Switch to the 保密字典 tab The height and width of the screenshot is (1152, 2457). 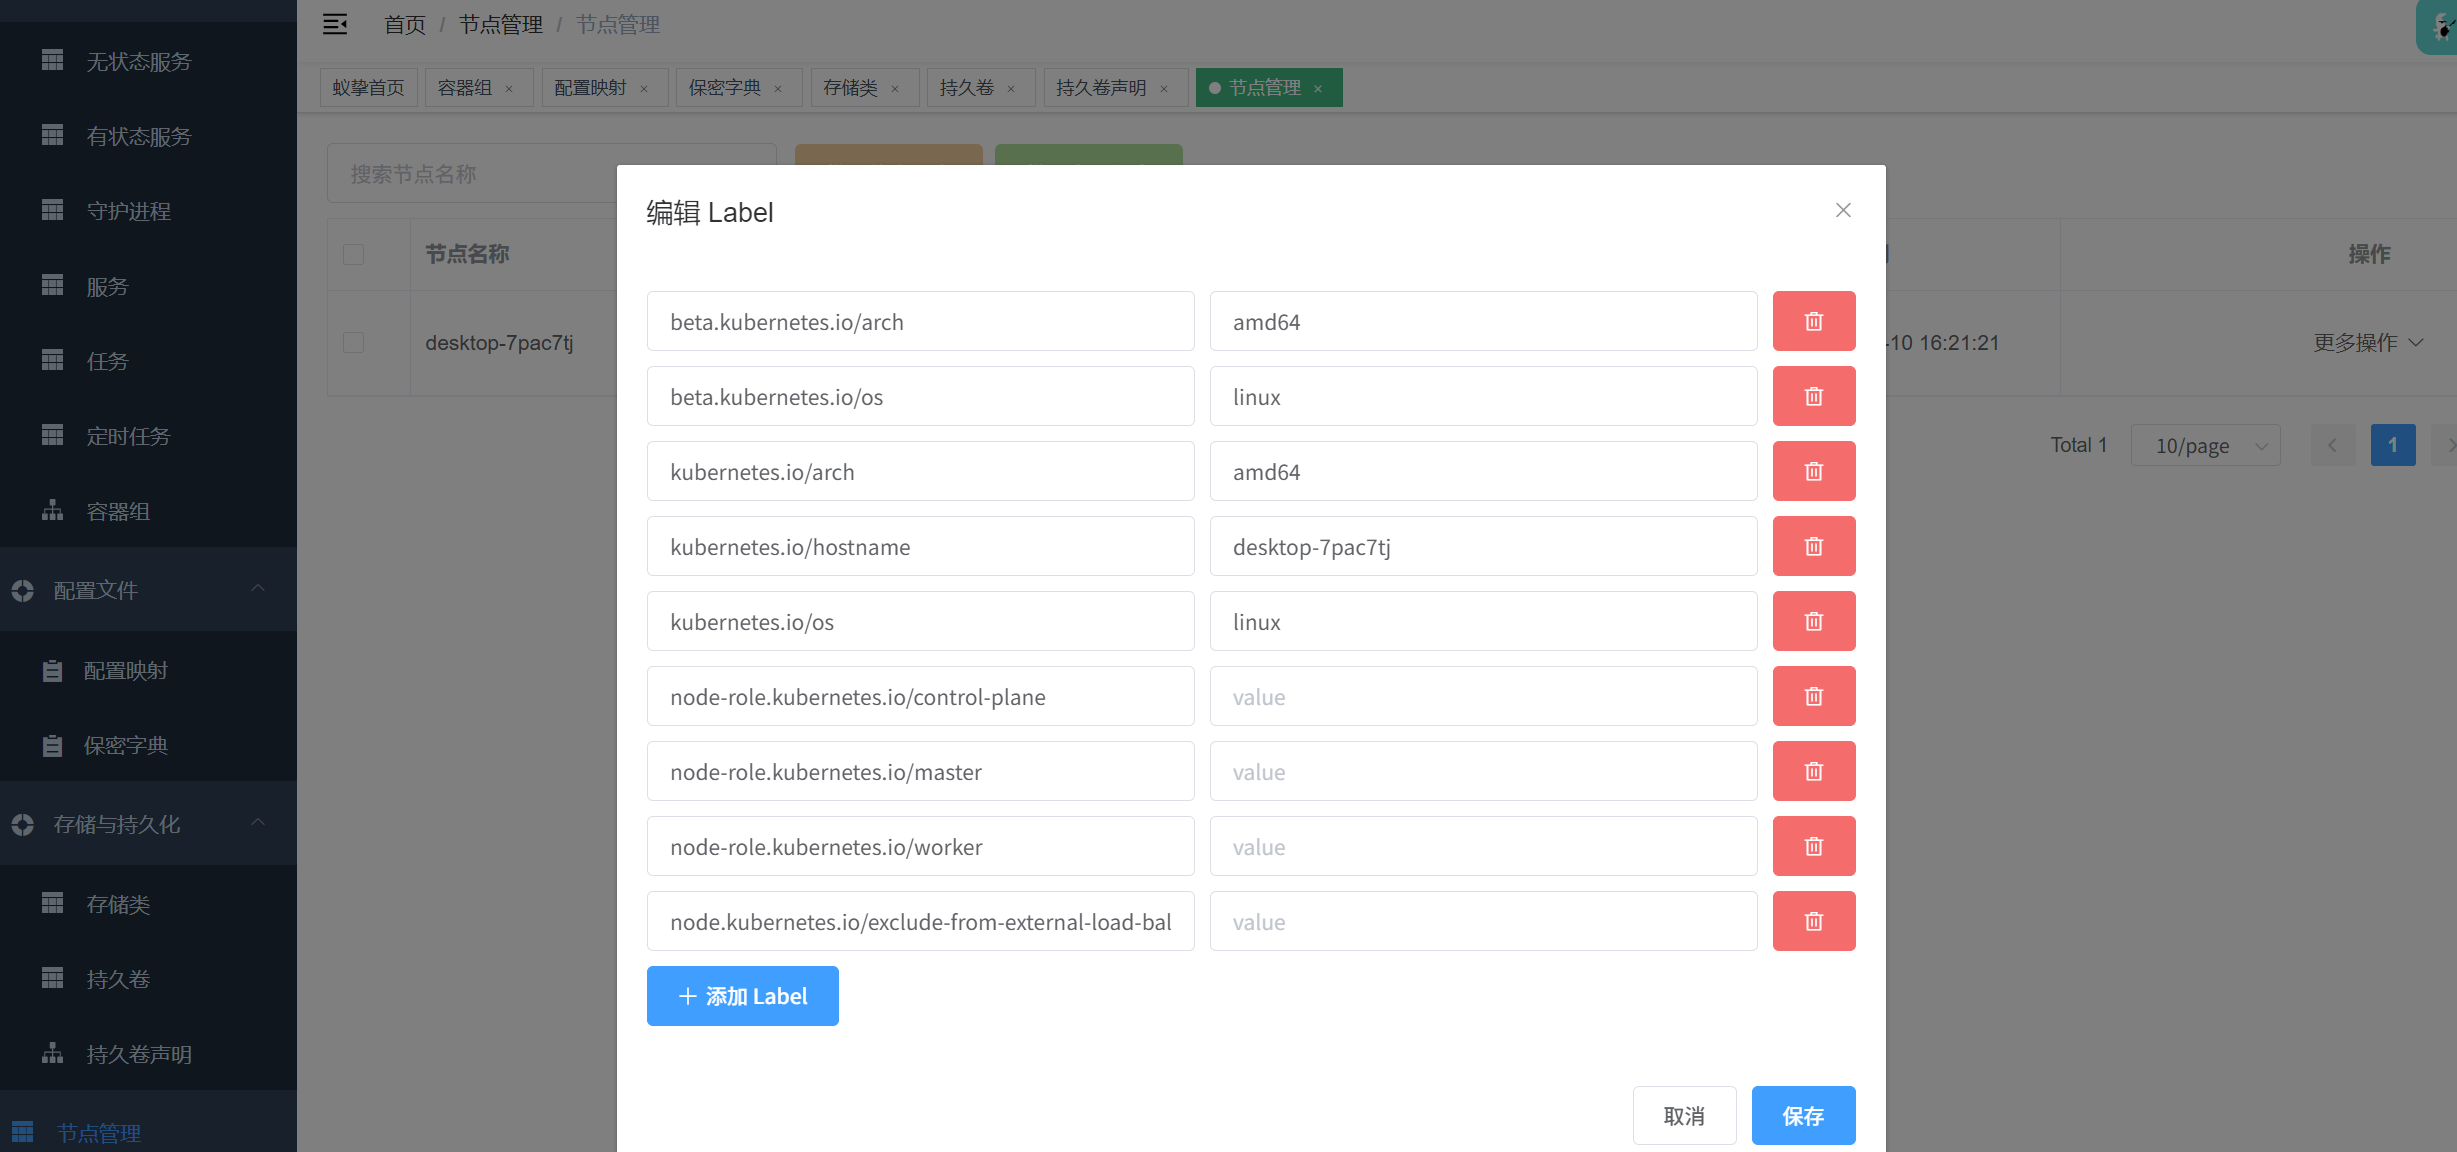click(724, 88)
